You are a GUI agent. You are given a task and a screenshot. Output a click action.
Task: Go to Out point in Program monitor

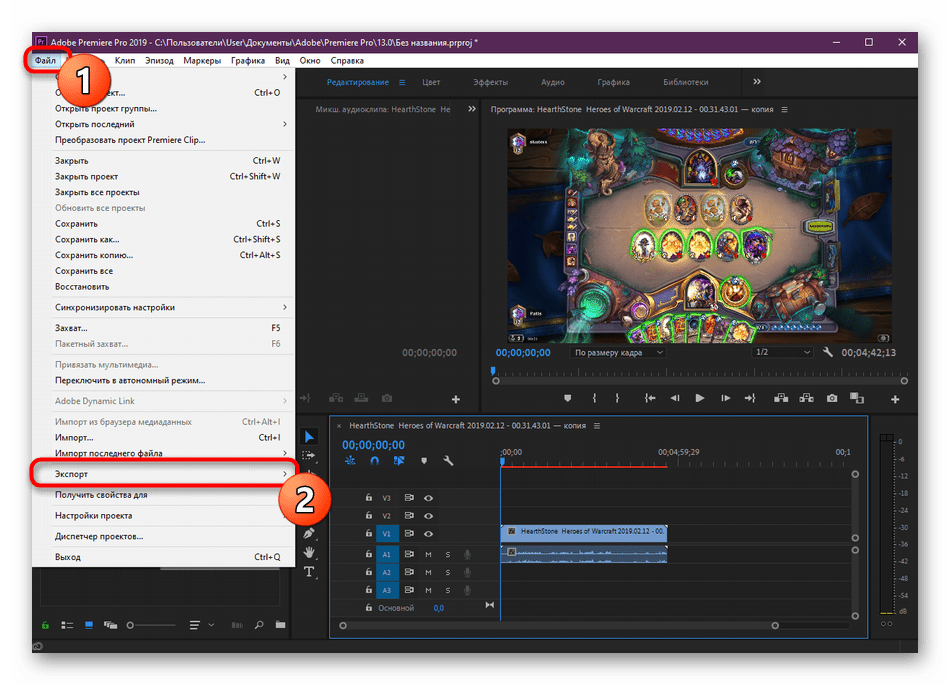[750, 398]
